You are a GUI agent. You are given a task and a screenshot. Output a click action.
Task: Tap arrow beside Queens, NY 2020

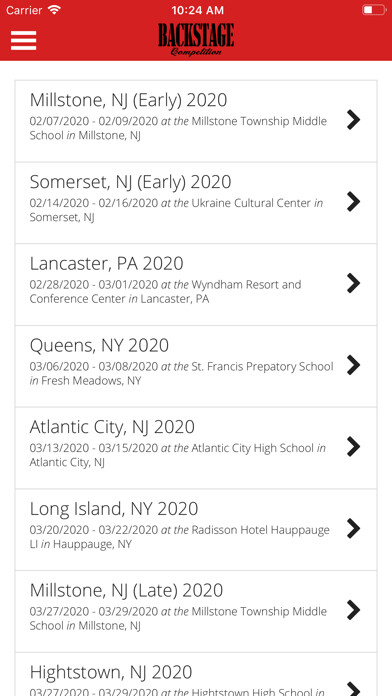(353, 365)
